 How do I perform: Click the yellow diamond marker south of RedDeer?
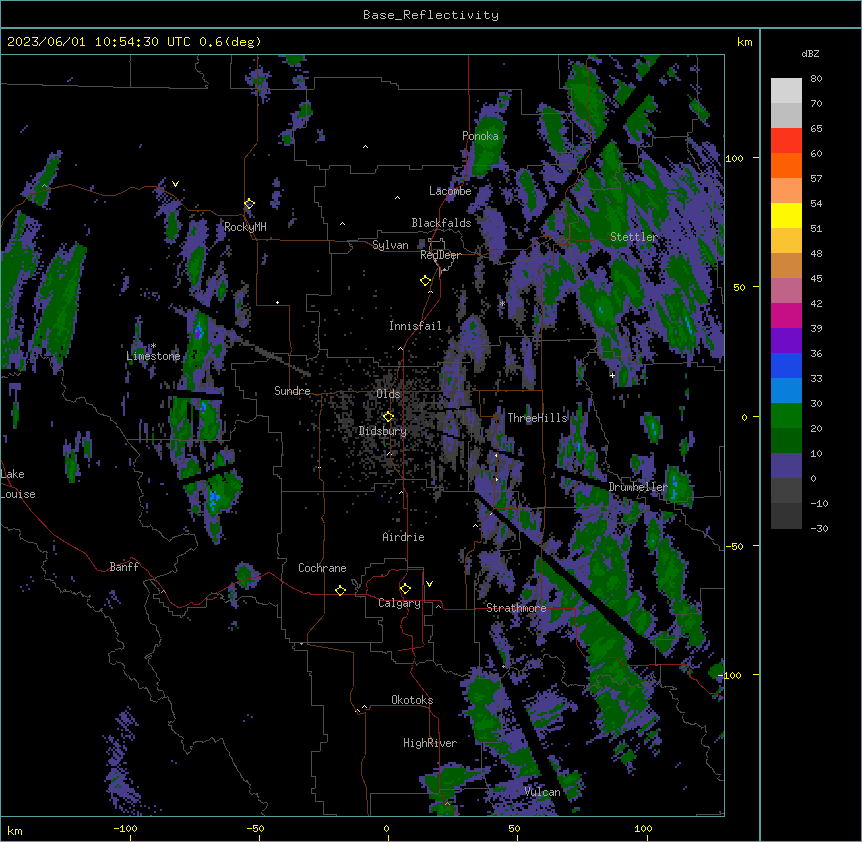click(426, 281)
